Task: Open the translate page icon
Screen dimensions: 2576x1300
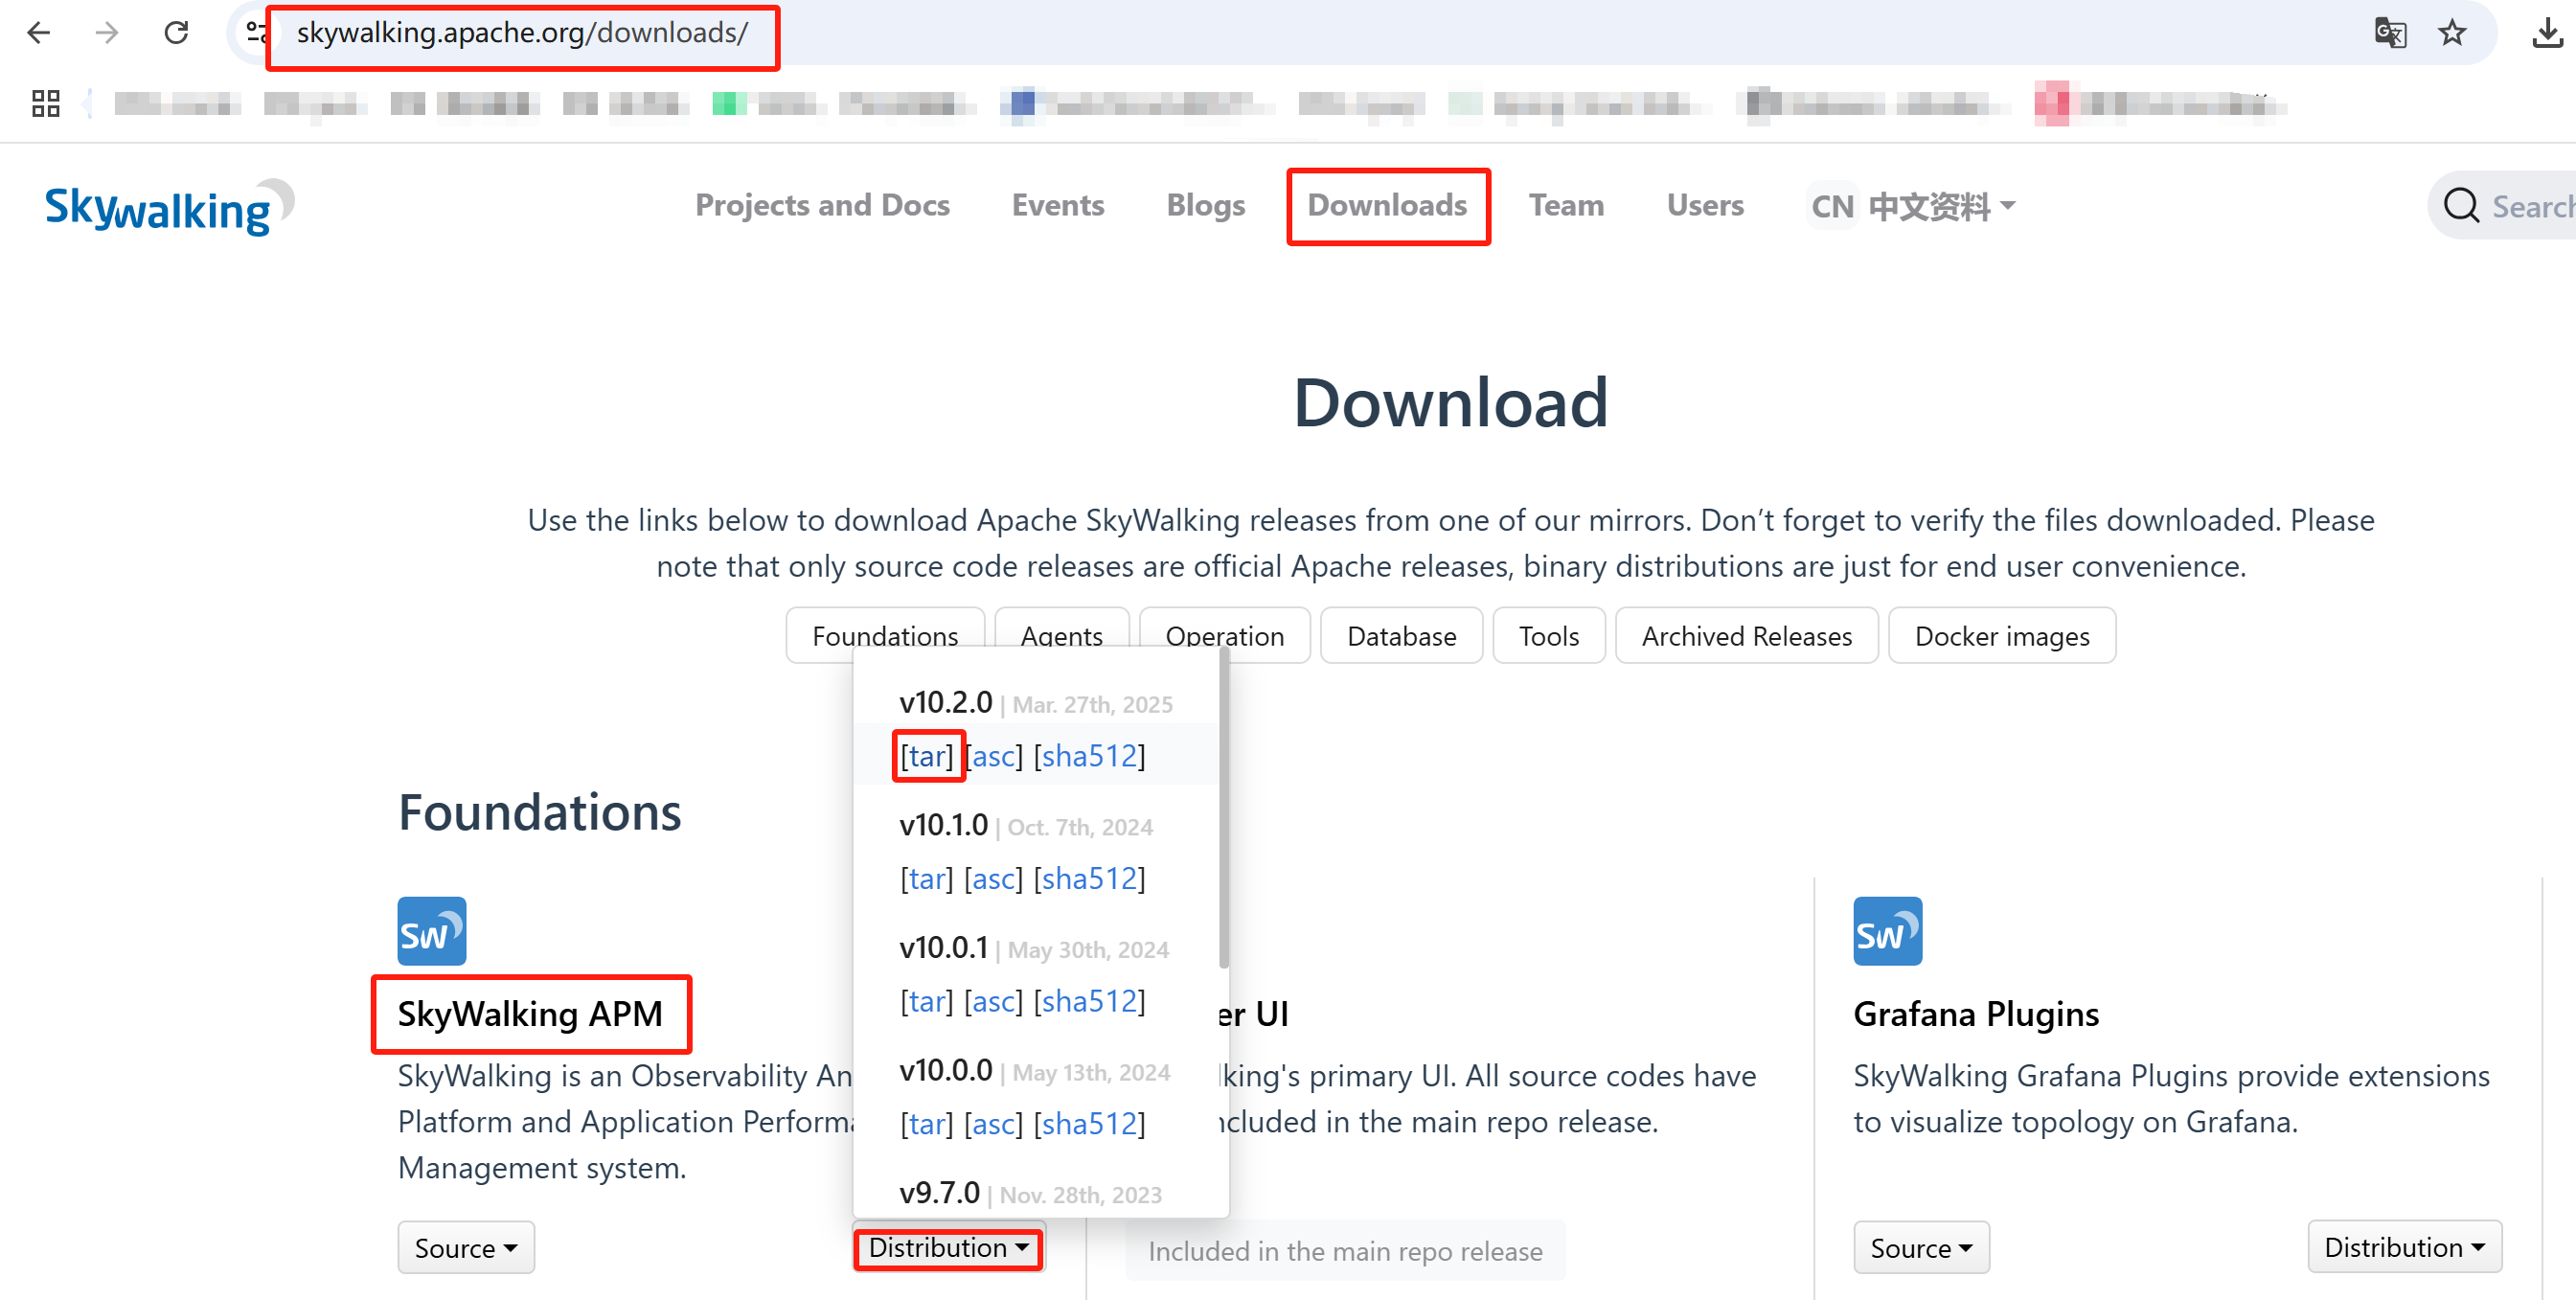Action: pyautogui.click(x=2389, y=33)
